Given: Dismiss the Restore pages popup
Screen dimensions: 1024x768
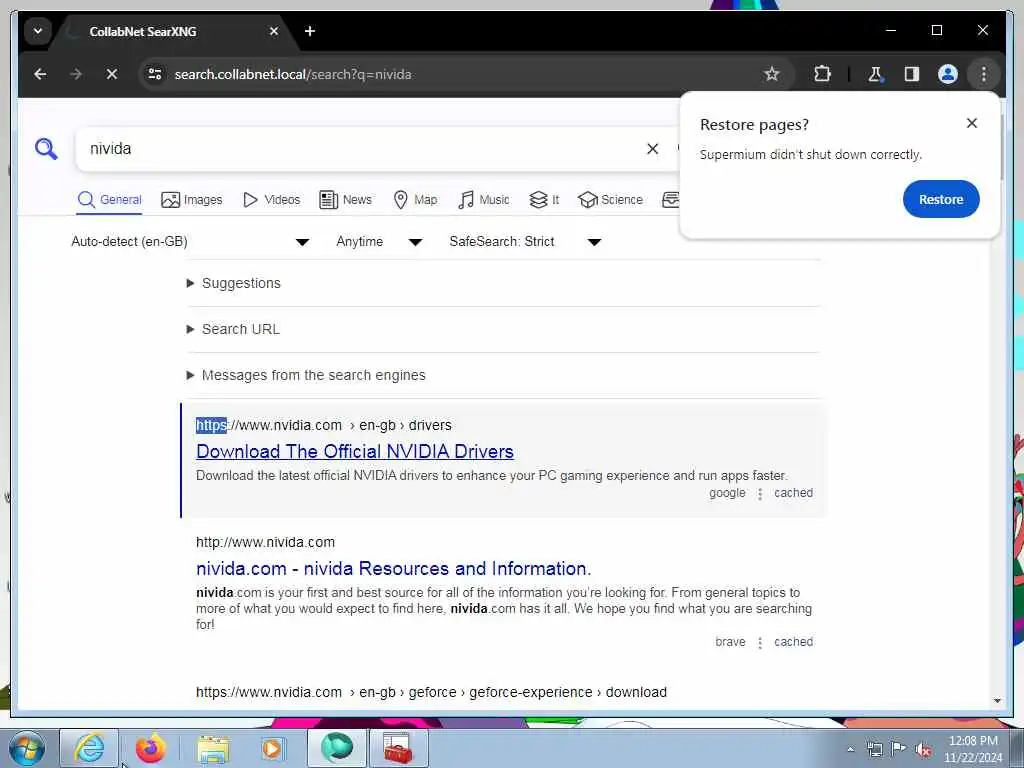Looking at the screenshot, I should point(972,123).
